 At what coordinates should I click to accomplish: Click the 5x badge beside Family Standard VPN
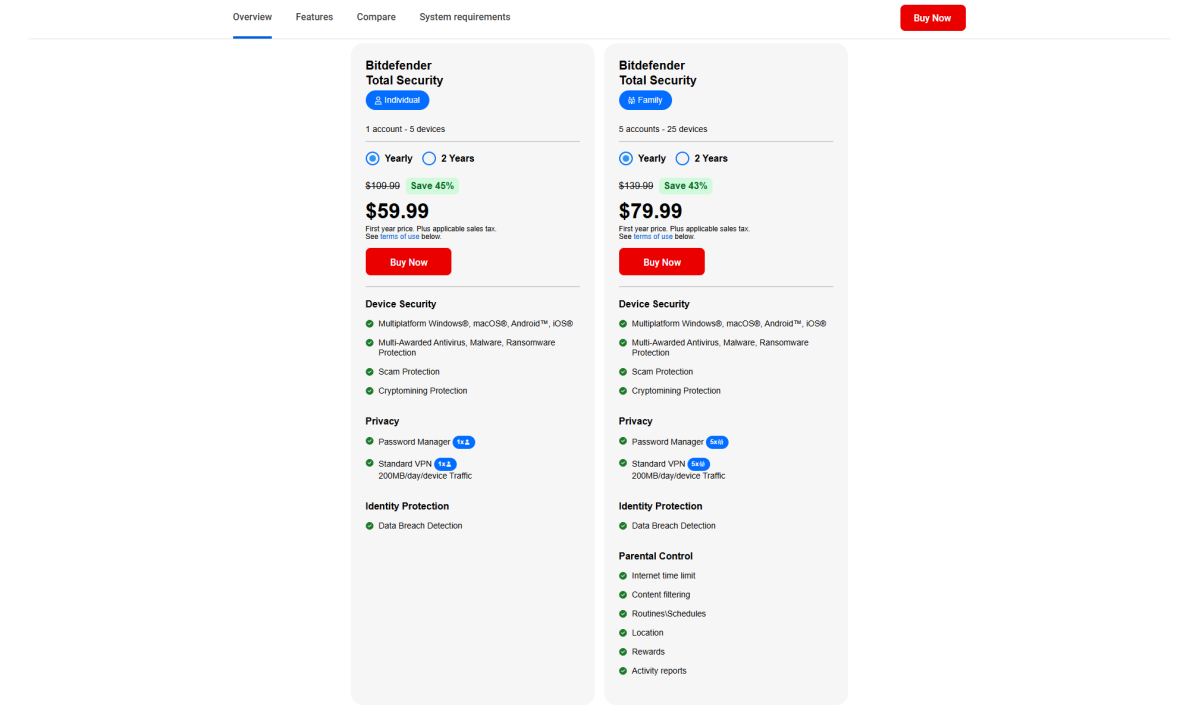coord(698,463)
